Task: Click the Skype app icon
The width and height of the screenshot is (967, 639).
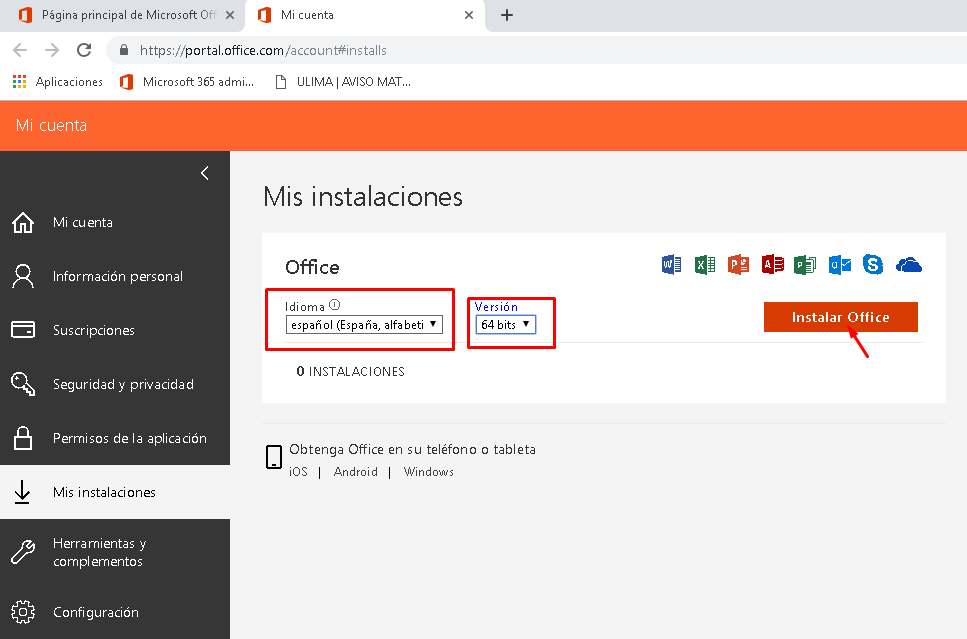Action: (x=873, y=265)
